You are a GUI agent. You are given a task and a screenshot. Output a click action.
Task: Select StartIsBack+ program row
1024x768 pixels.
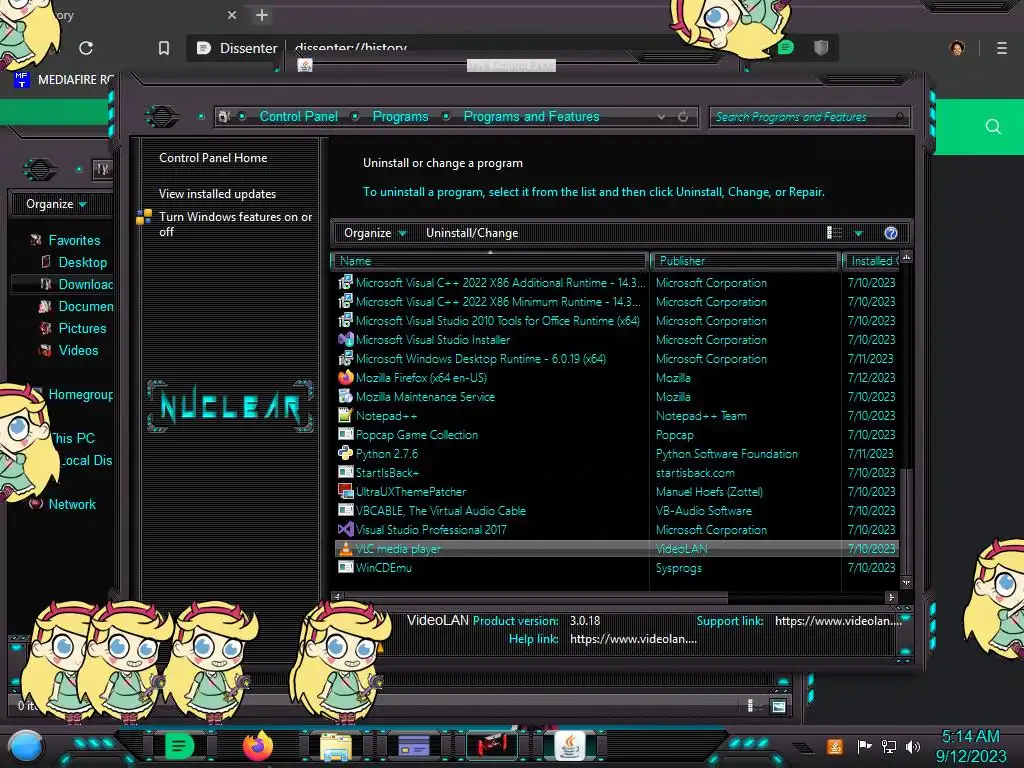616,472
